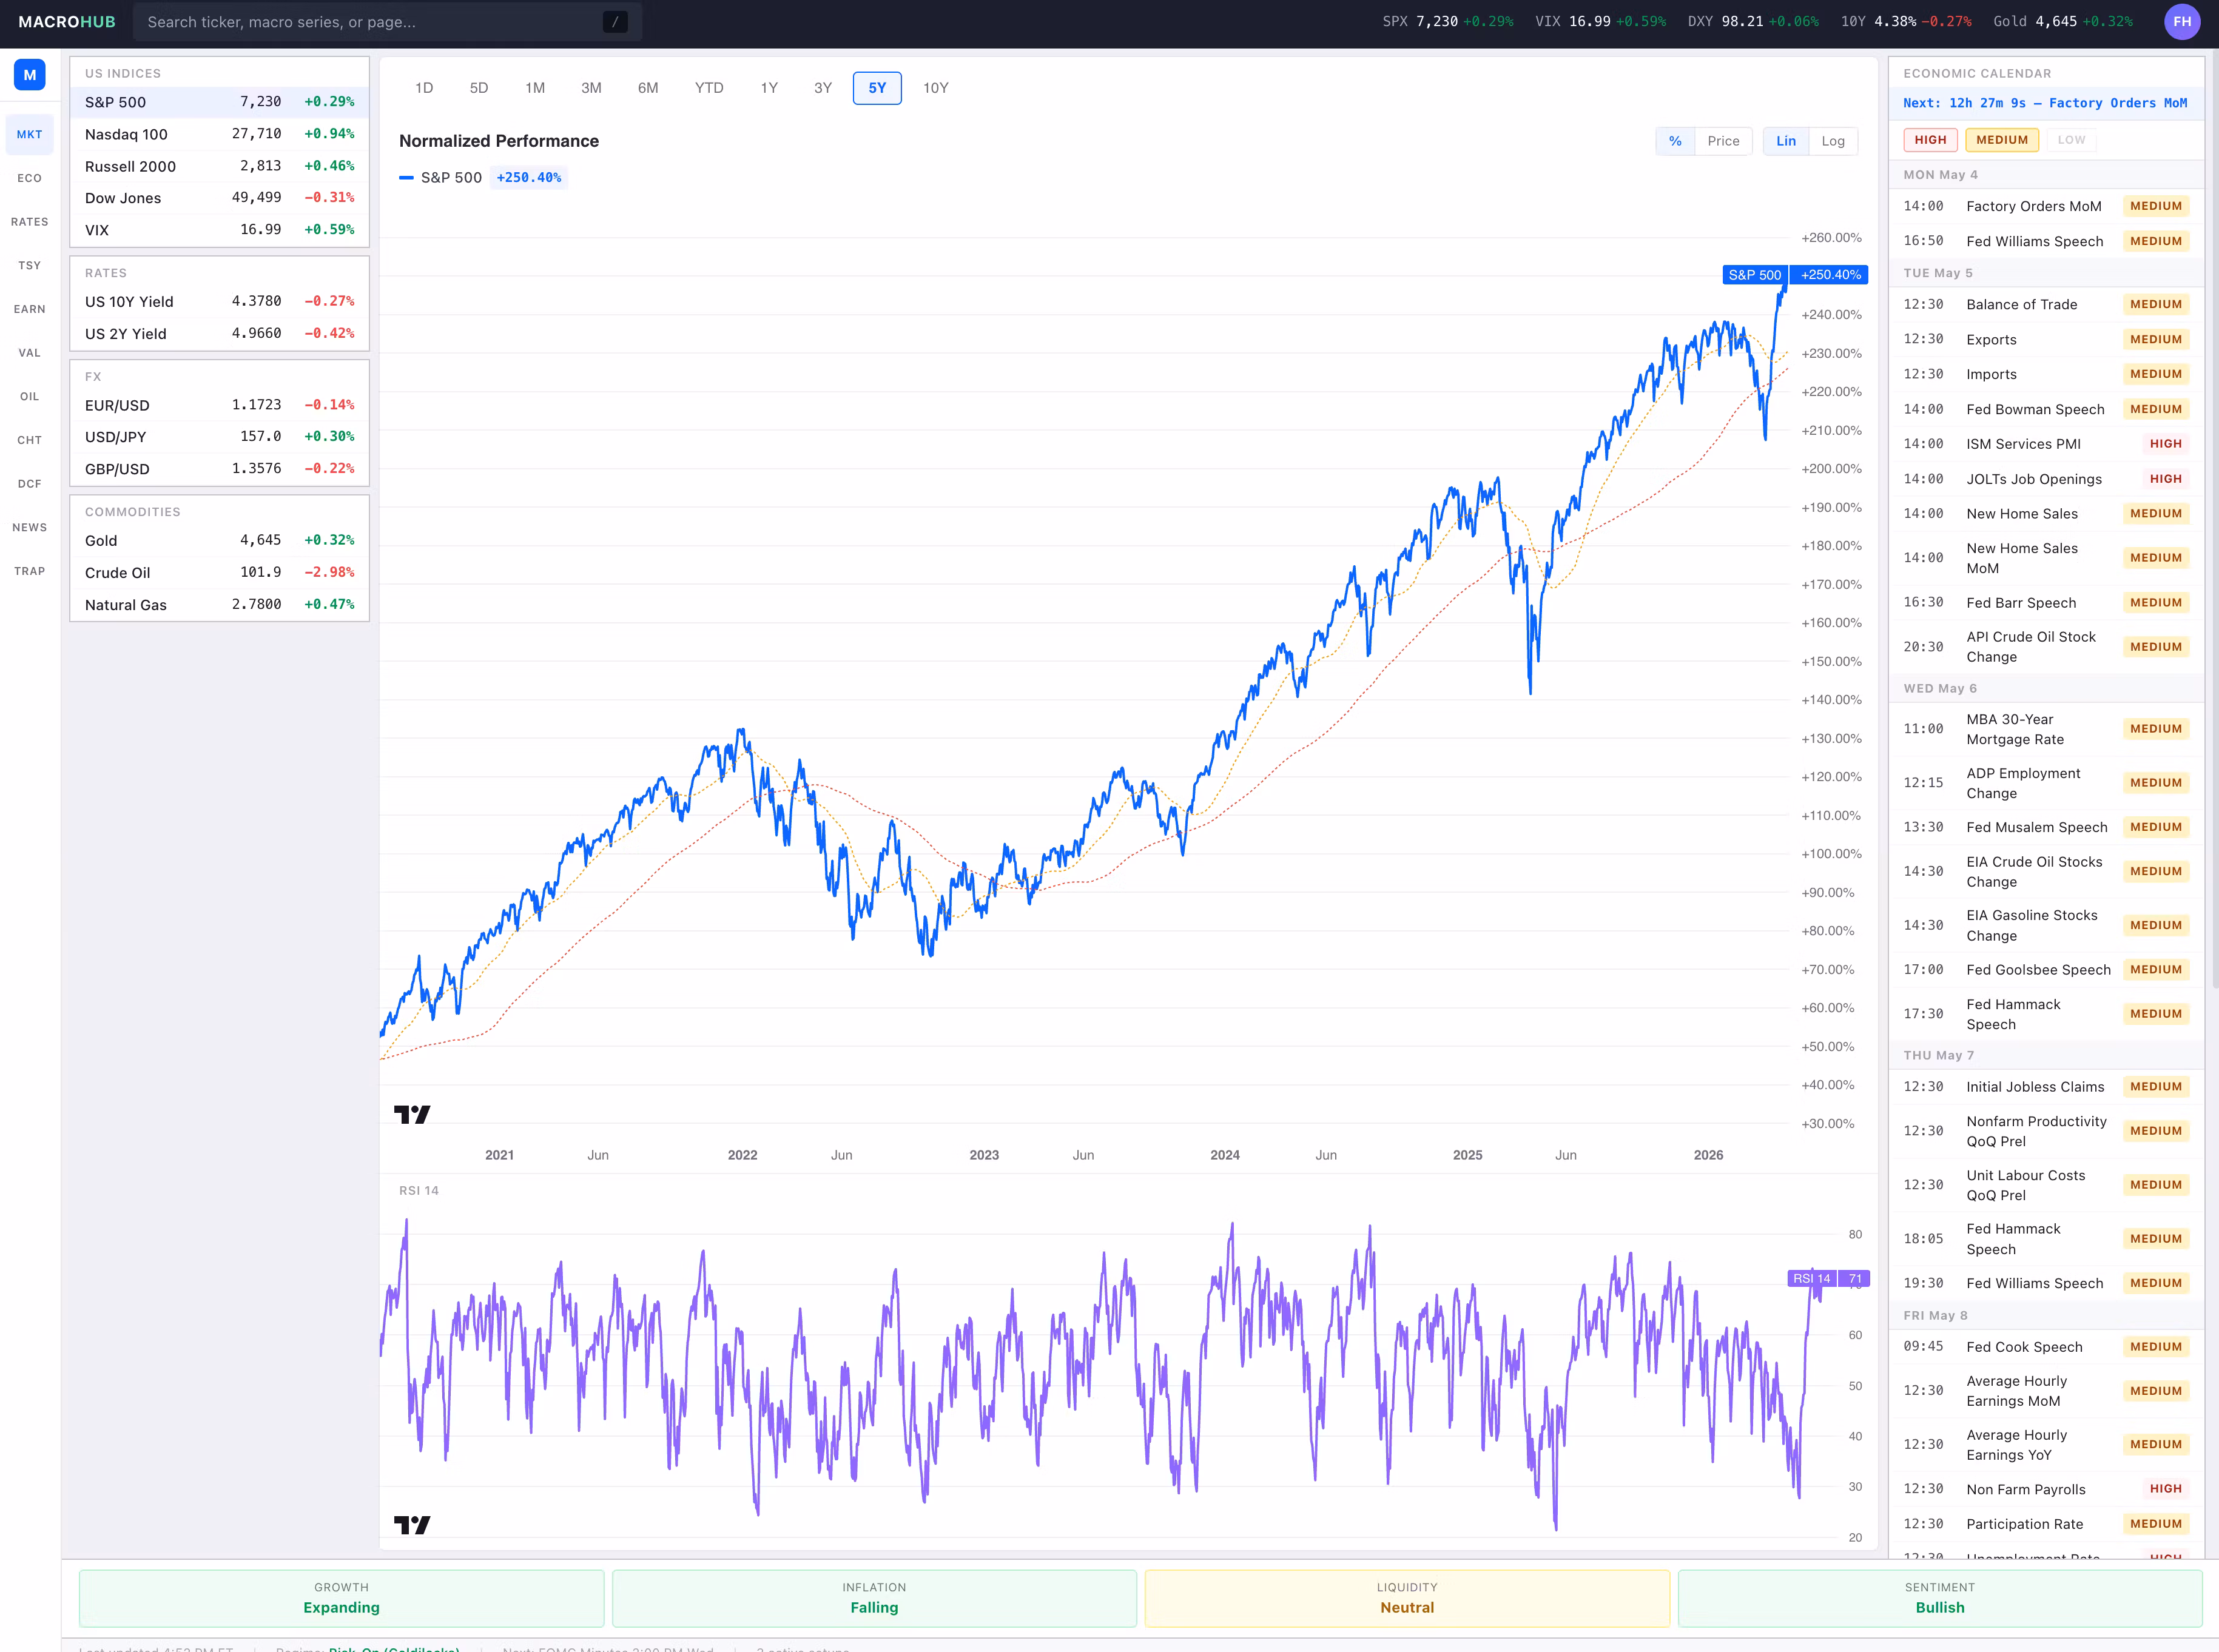Click the RSI 14 value label
The height and width of the screenshot is (1652, 2219).
tap(1828, 1278)
